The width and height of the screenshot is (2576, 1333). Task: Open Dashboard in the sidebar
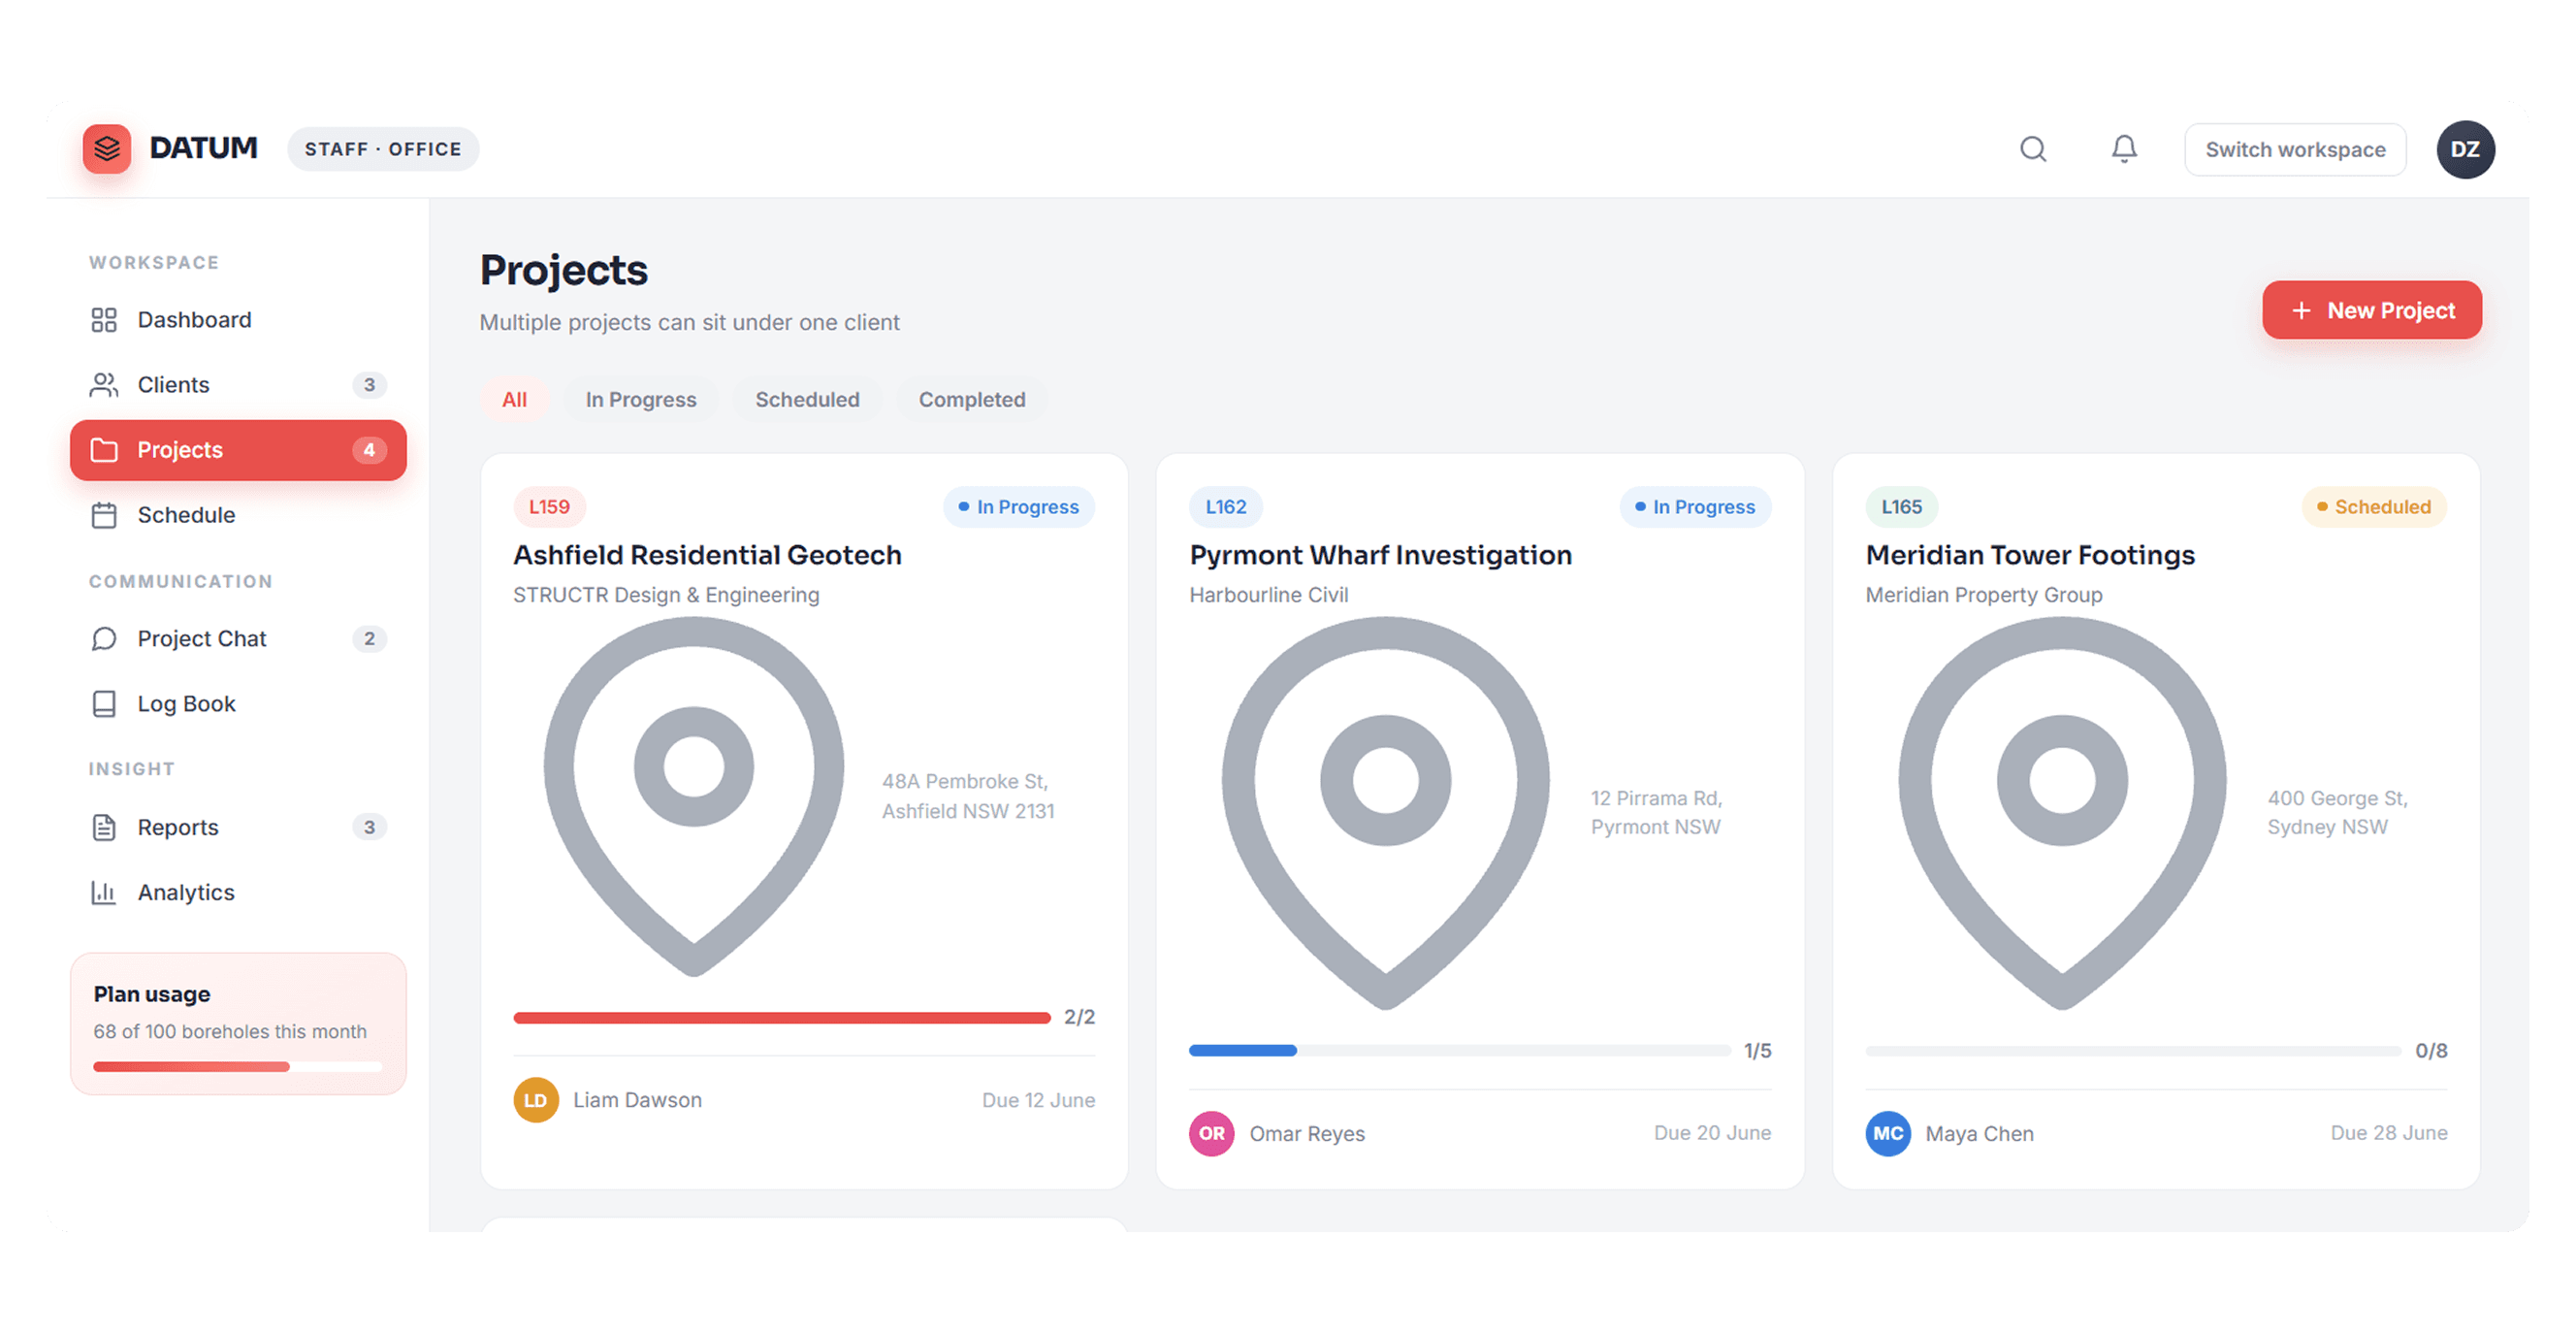(238, 320)
